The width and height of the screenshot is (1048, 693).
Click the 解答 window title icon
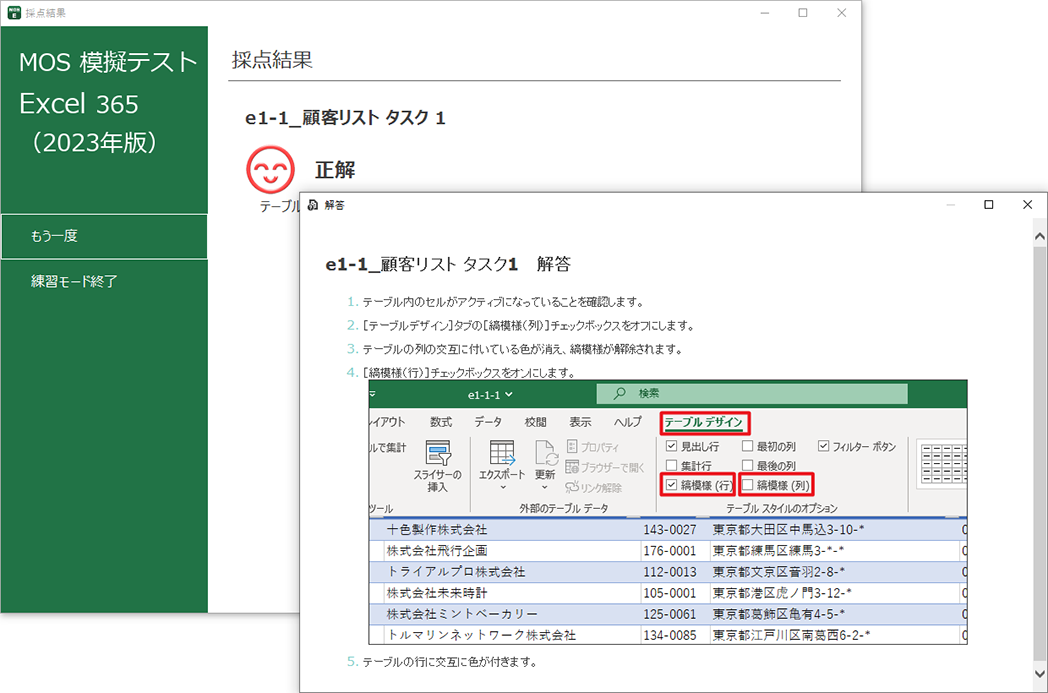tap(313, 205)
